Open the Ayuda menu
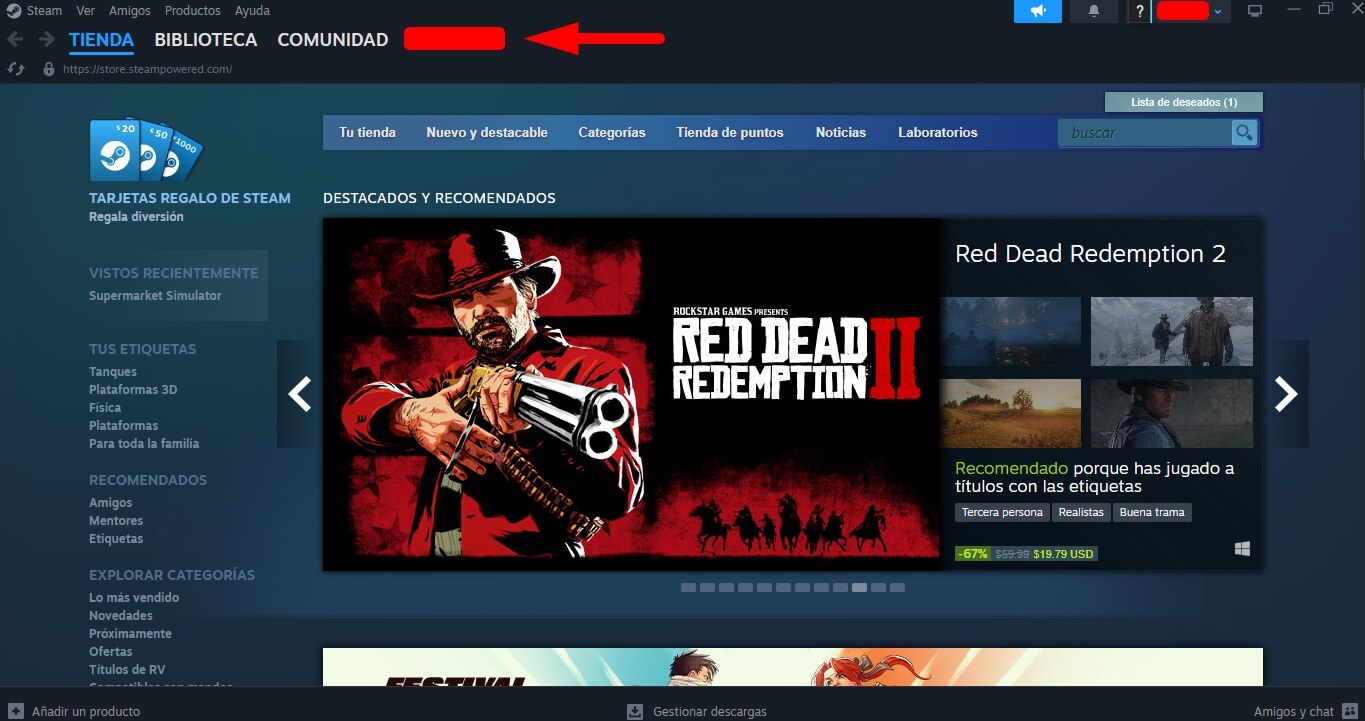Image resolution: width=1365 pixels, height=721 pixels. click(252, 11)
